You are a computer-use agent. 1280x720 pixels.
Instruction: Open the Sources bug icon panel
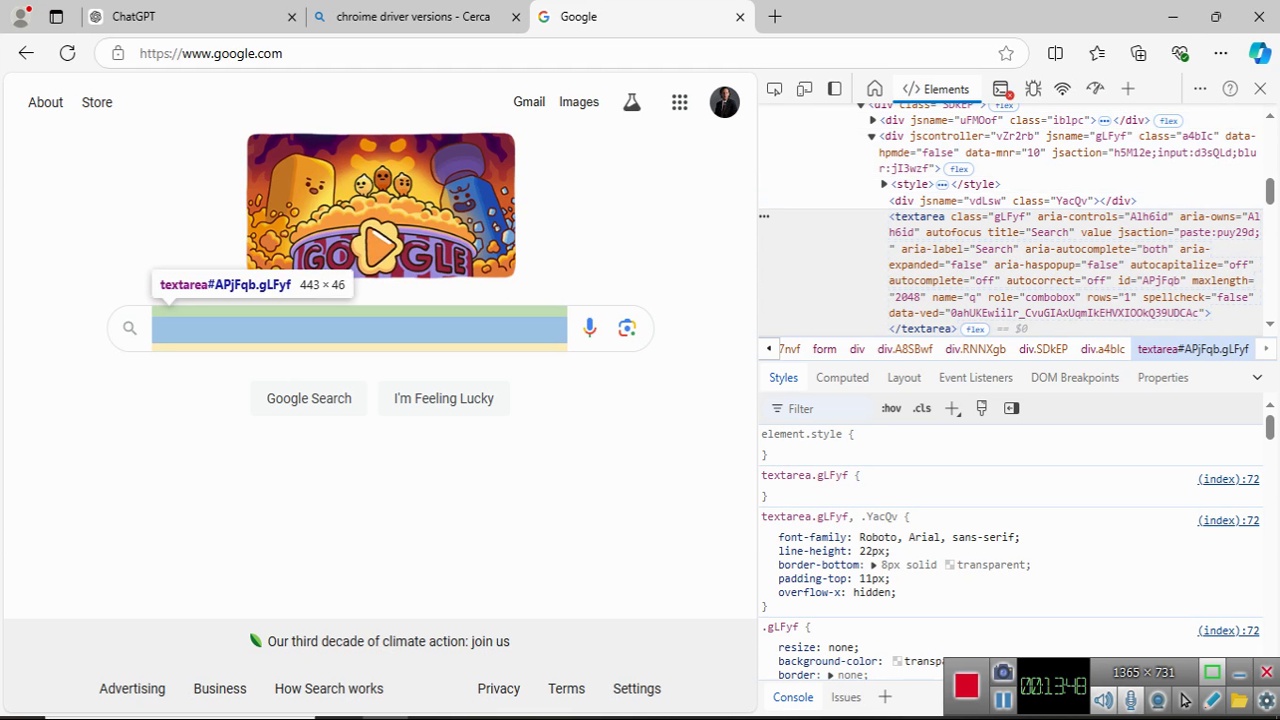[1033, 89]
